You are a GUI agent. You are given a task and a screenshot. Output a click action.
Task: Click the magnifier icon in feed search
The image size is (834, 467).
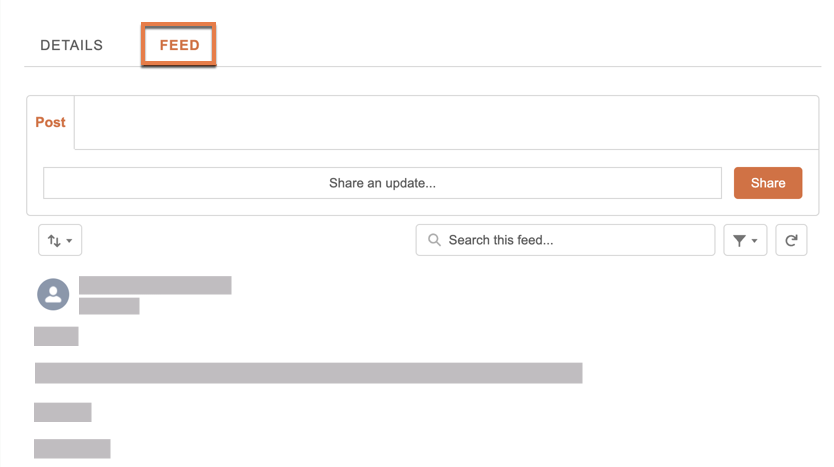click(435, 240)
